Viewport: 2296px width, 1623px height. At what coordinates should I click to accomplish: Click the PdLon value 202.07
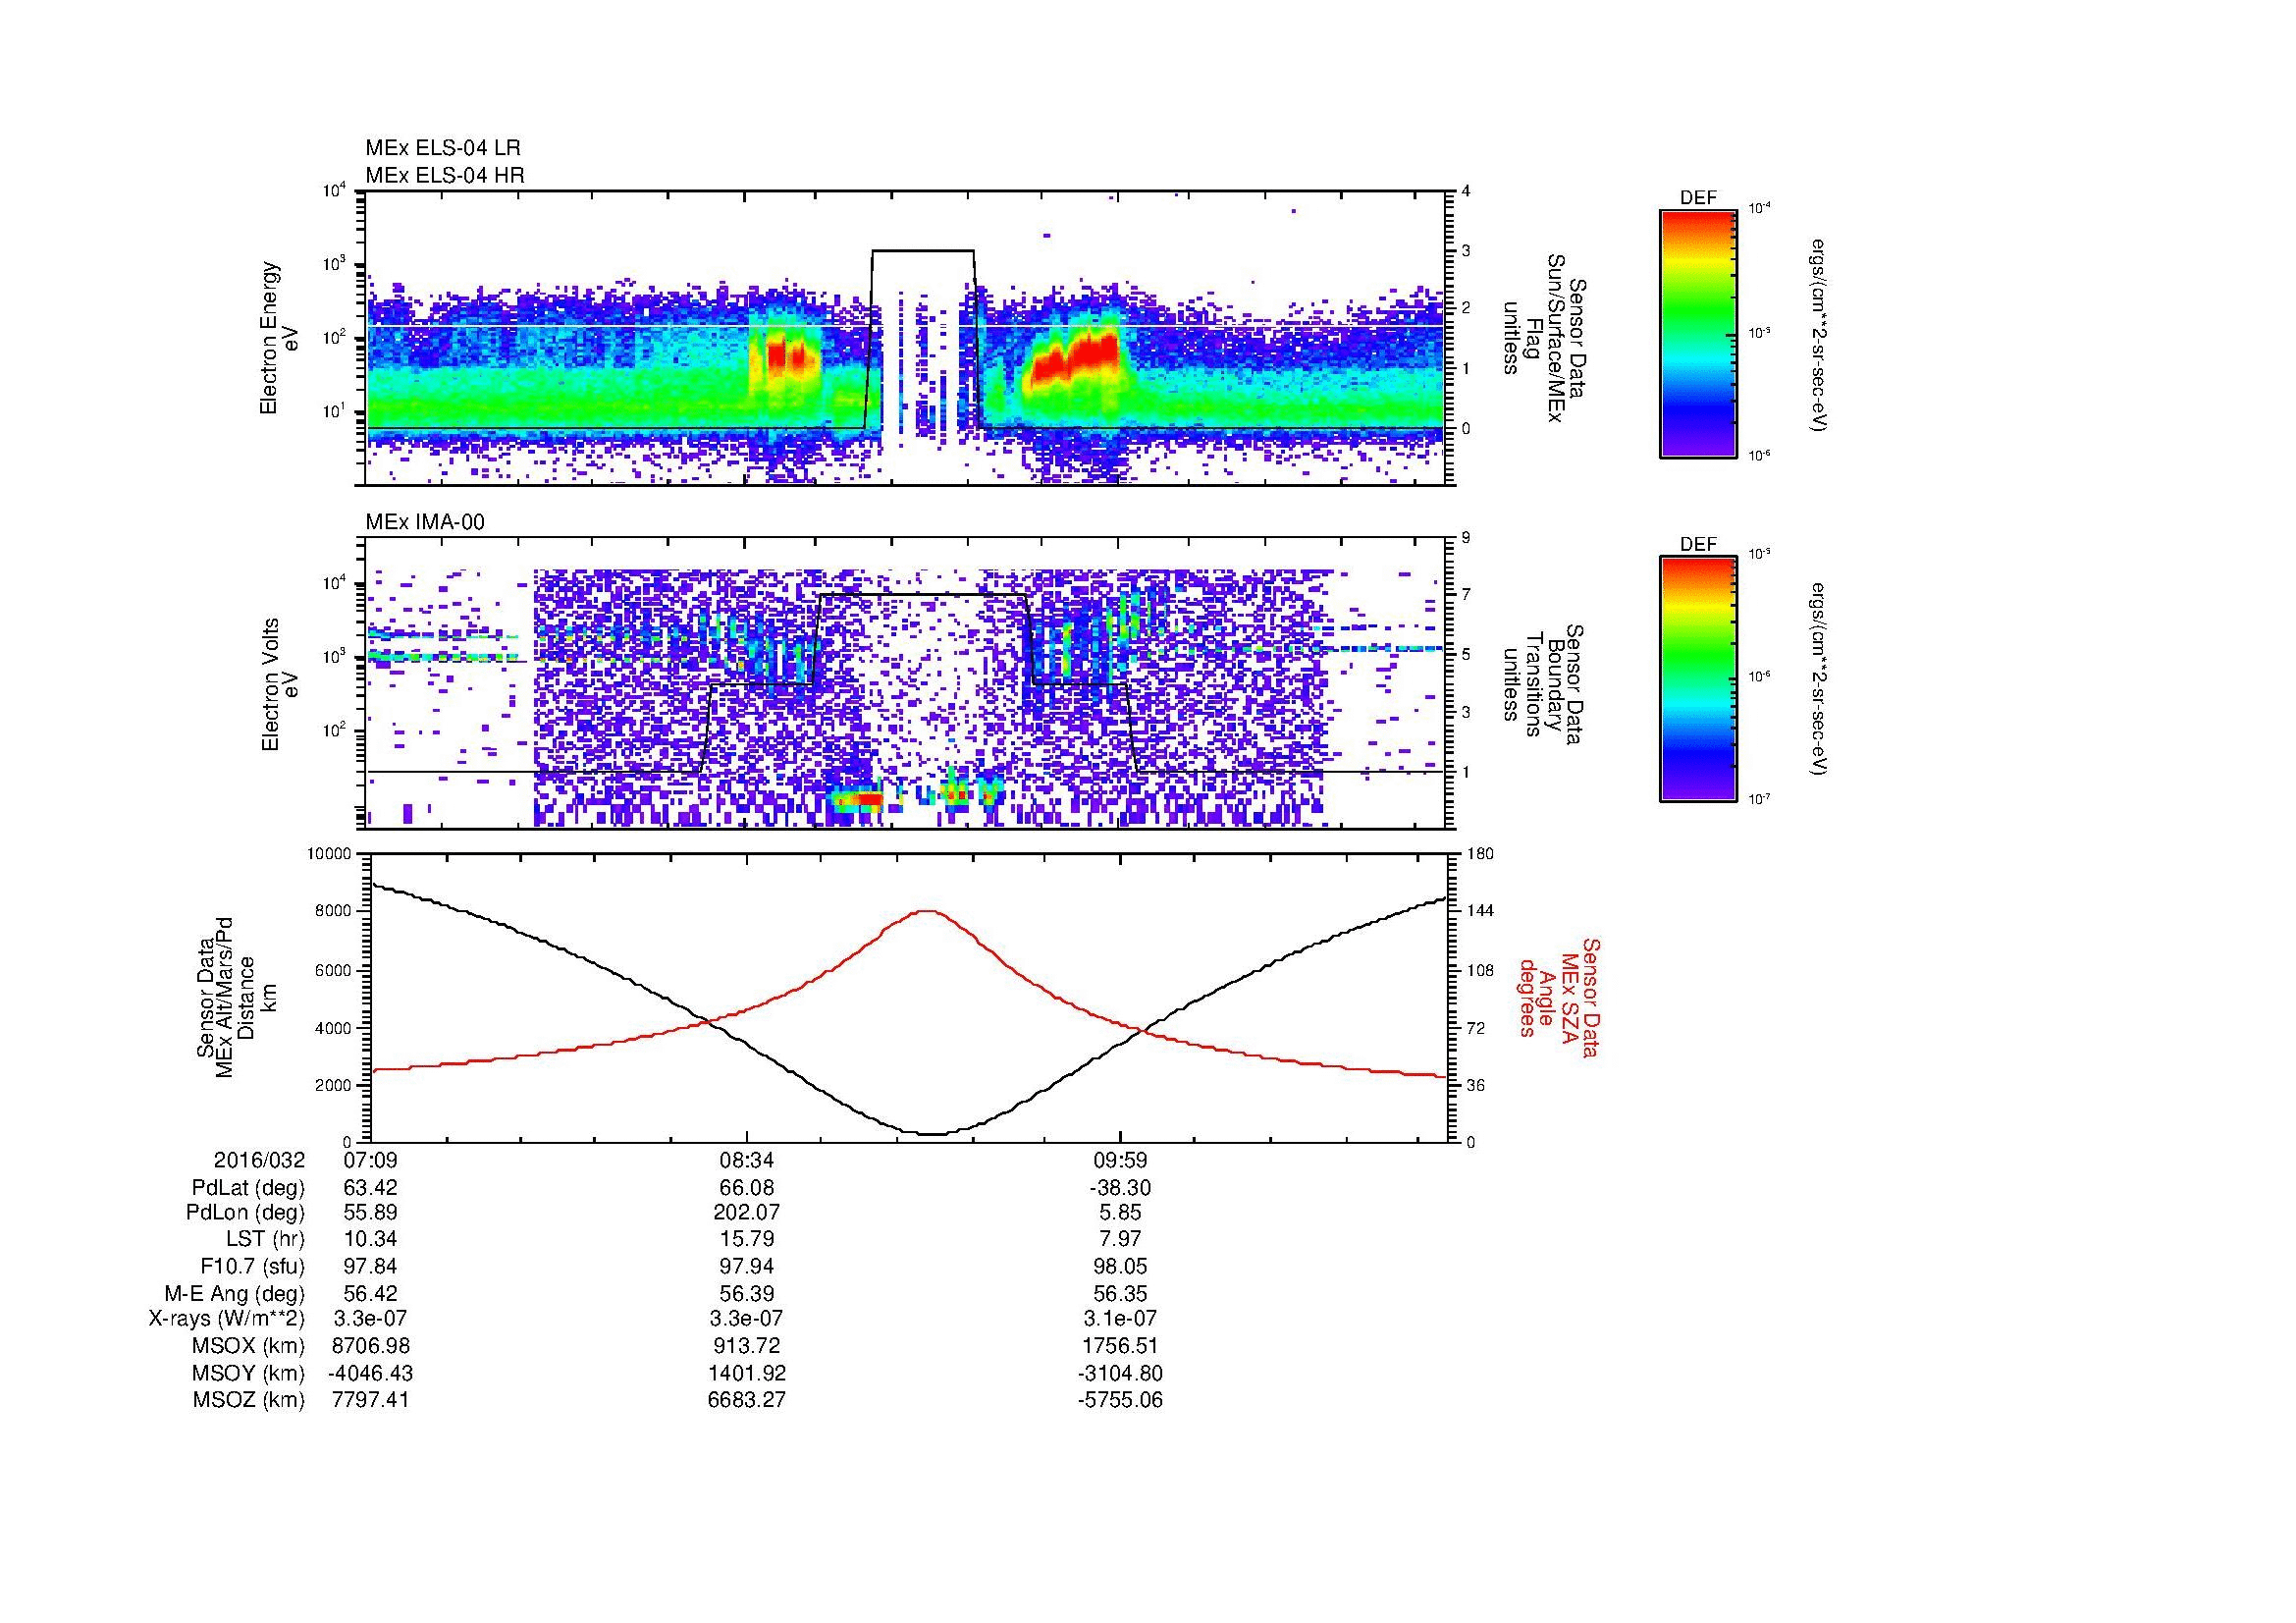[x=746, y=1213]
